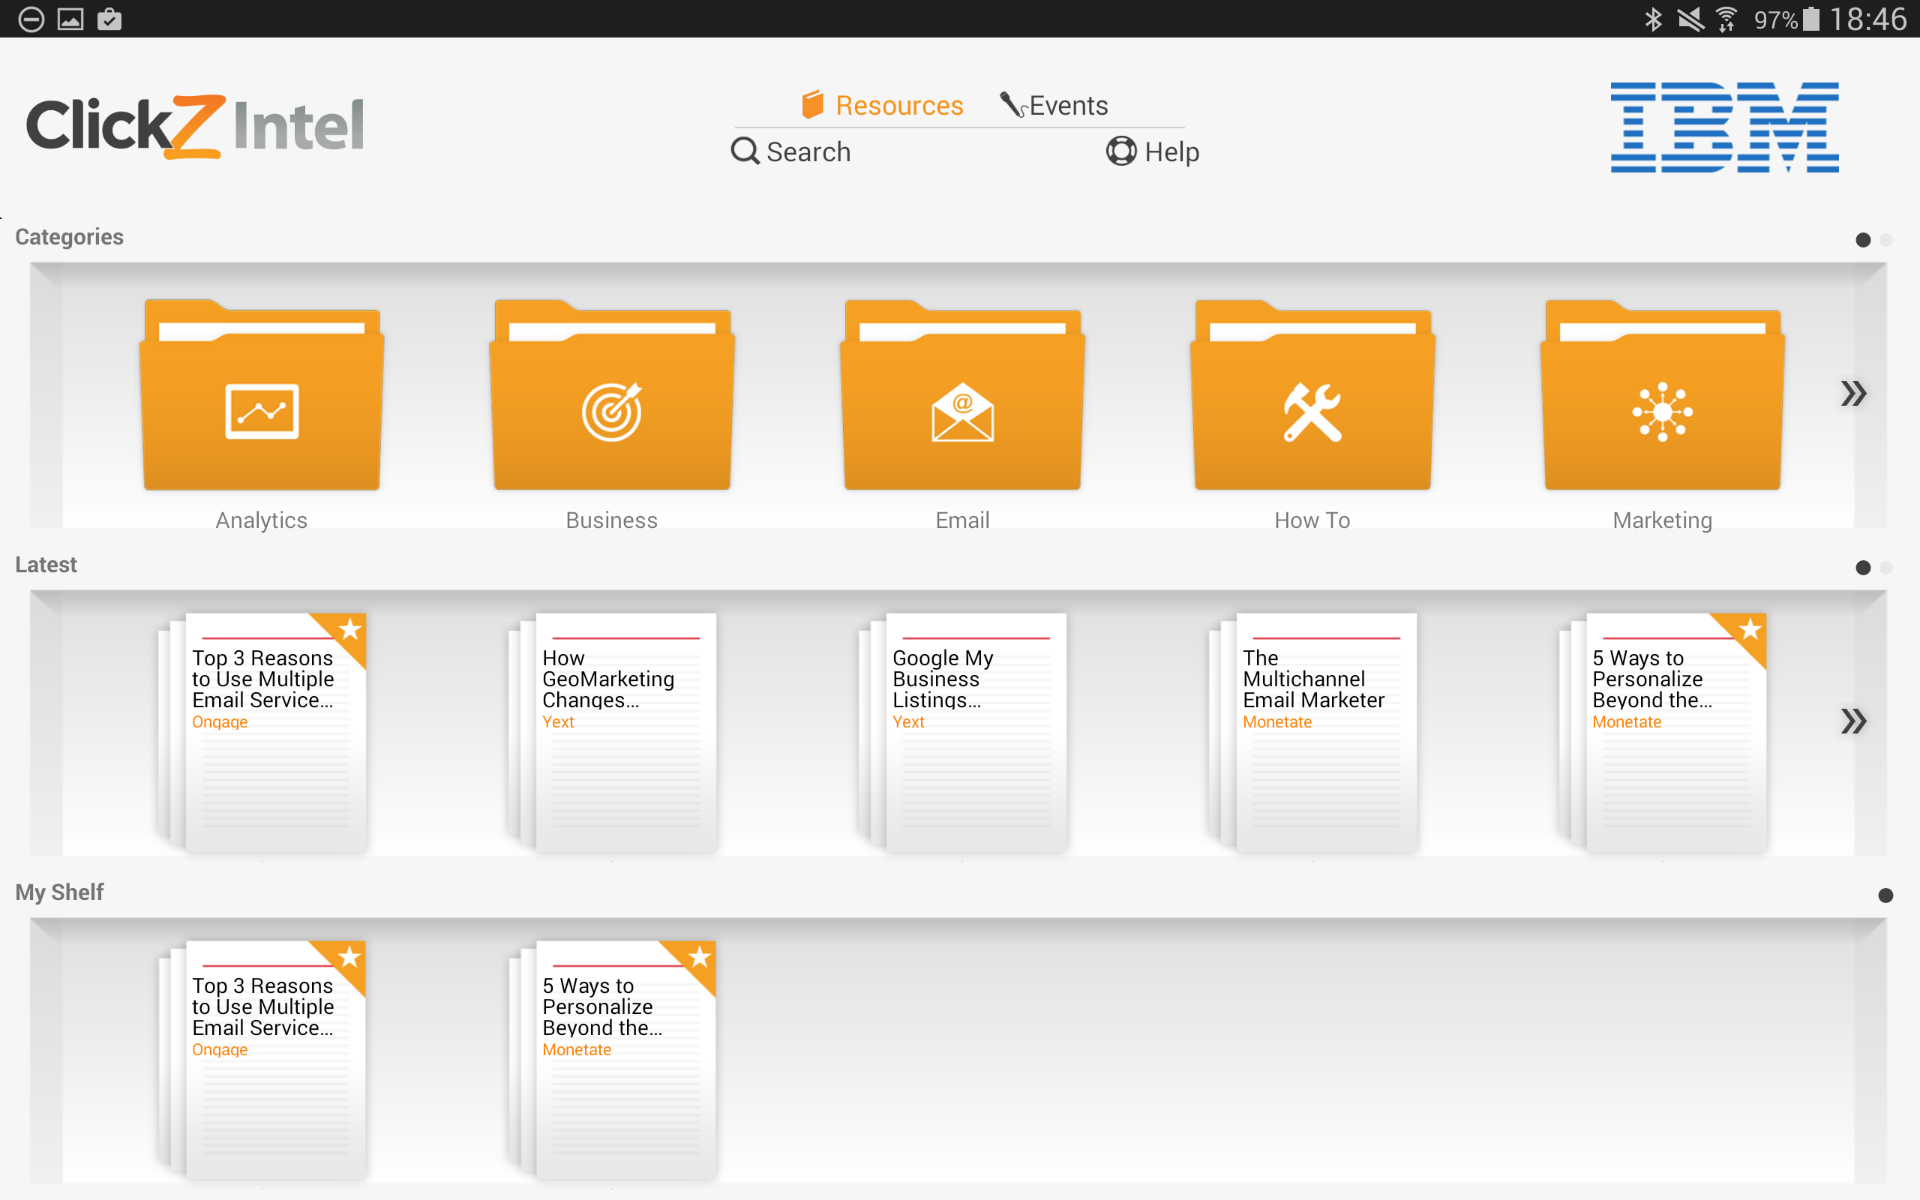Open the Email category folder
The image size is (1920, 1200).
tap(962, 400)
